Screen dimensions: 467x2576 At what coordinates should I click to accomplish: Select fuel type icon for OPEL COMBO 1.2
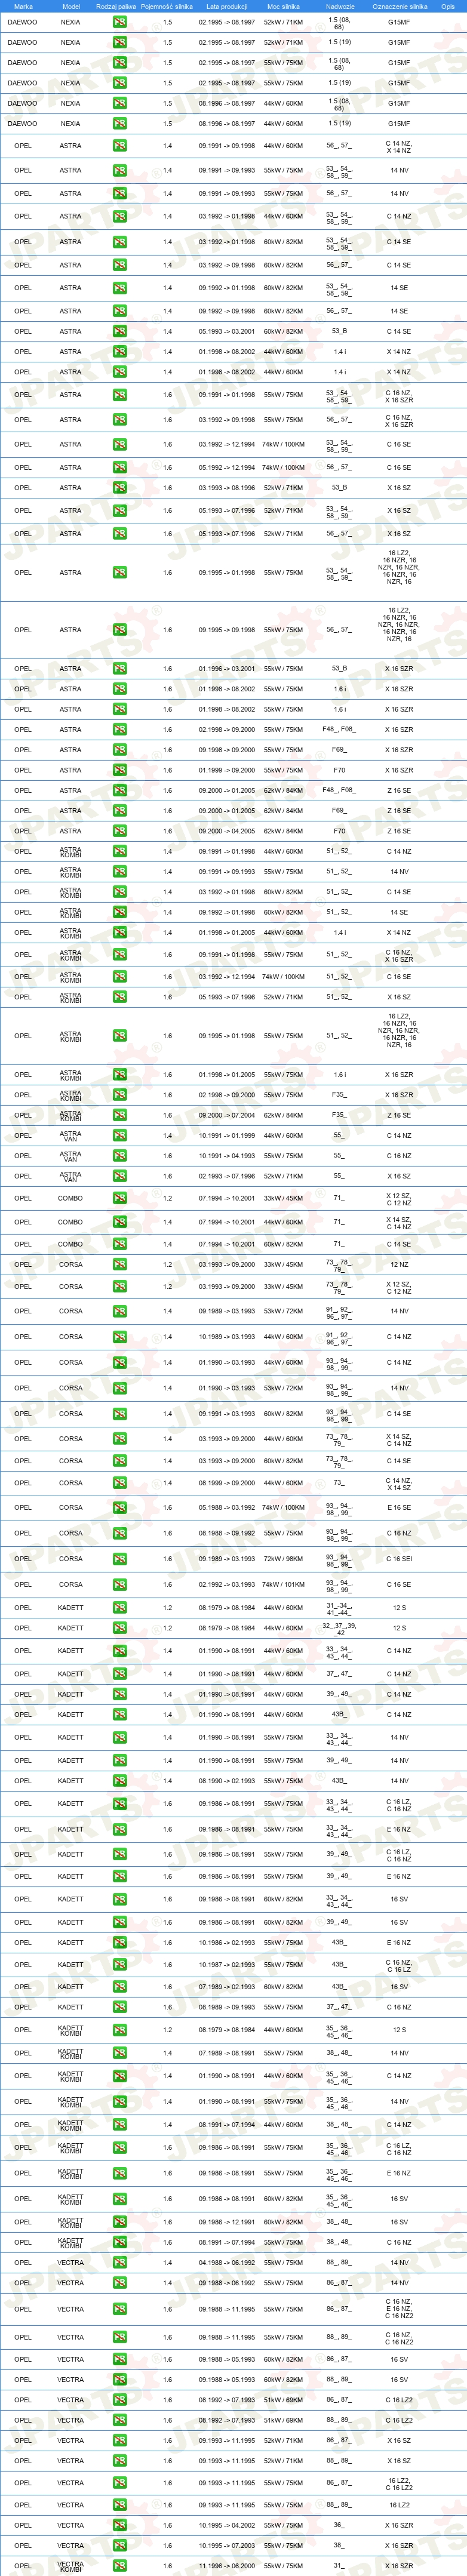119,1198
